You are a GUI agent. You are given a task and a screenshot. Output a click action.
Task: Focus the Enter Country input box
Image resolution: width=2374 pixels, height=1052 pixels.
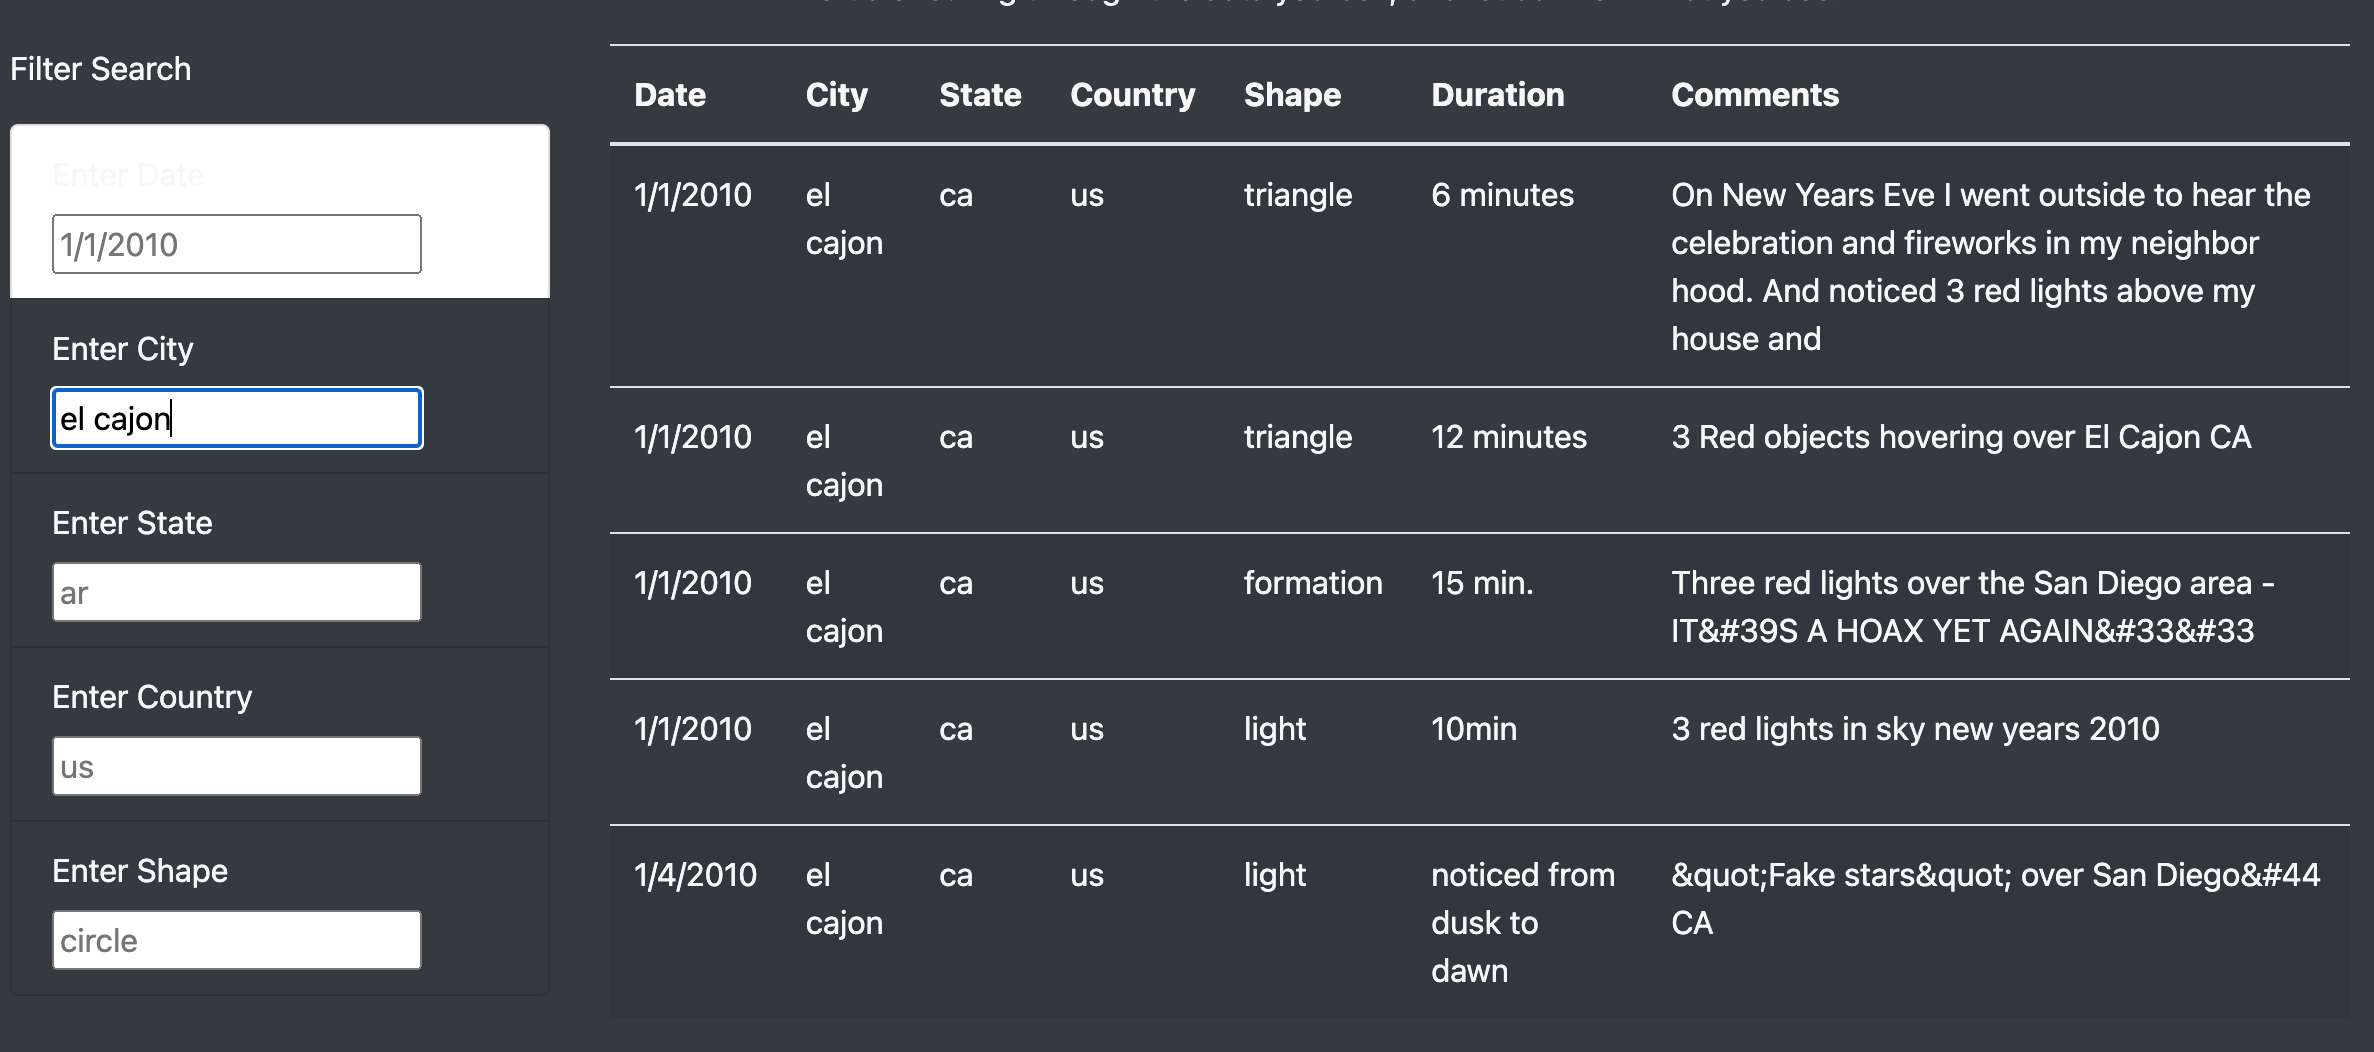coord(236,765)
